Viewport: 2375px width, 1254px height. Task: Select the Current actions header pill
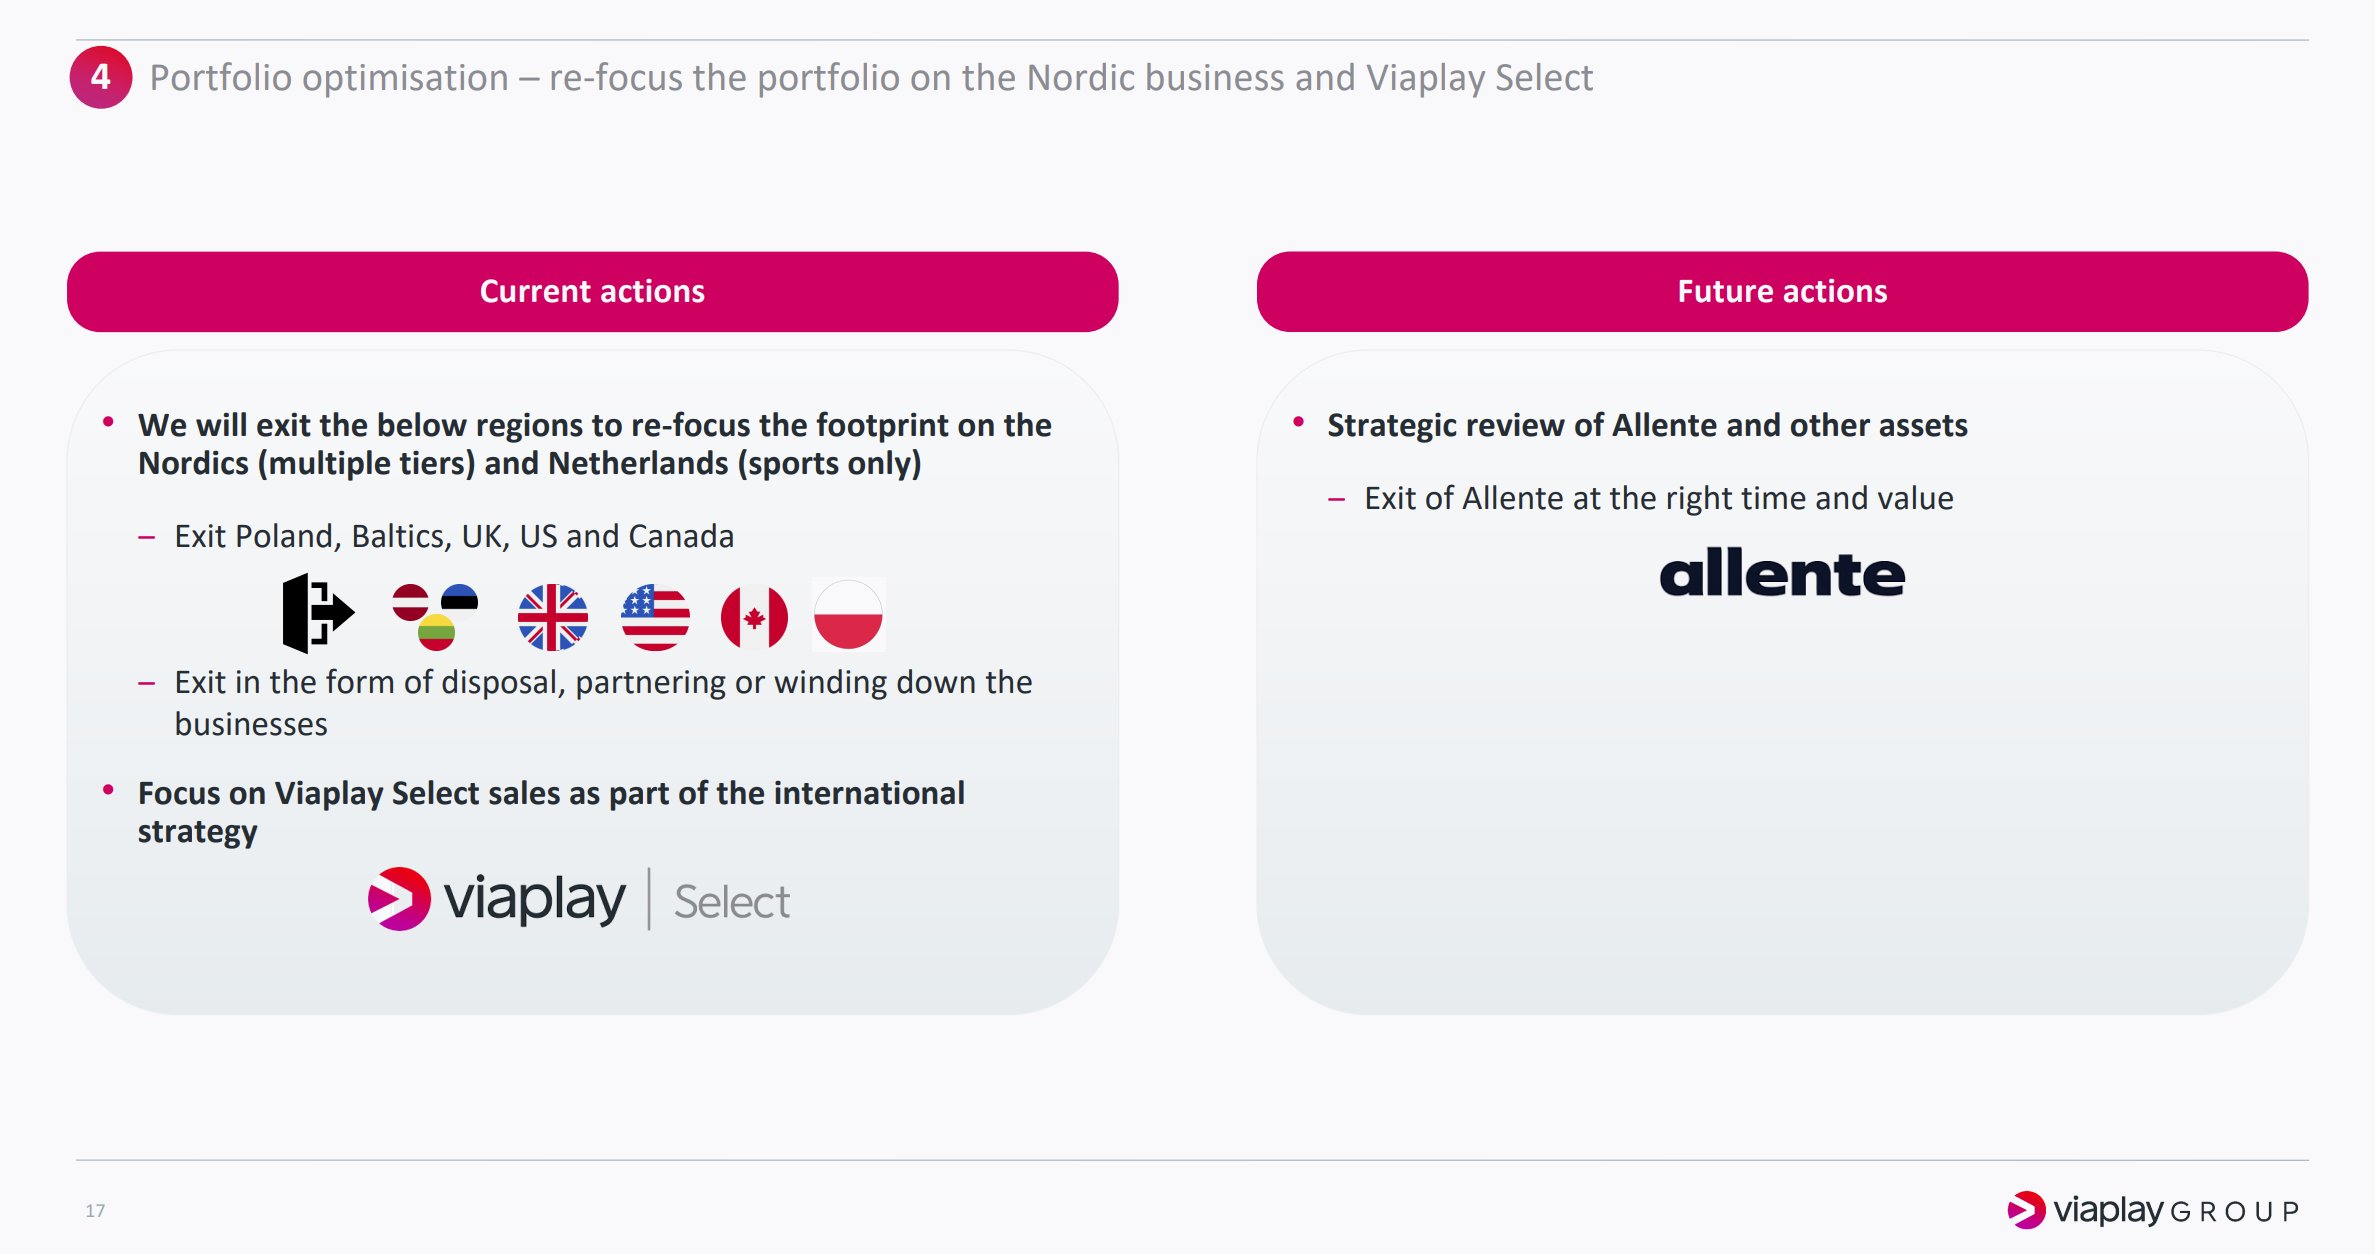(x=592, y=291)
